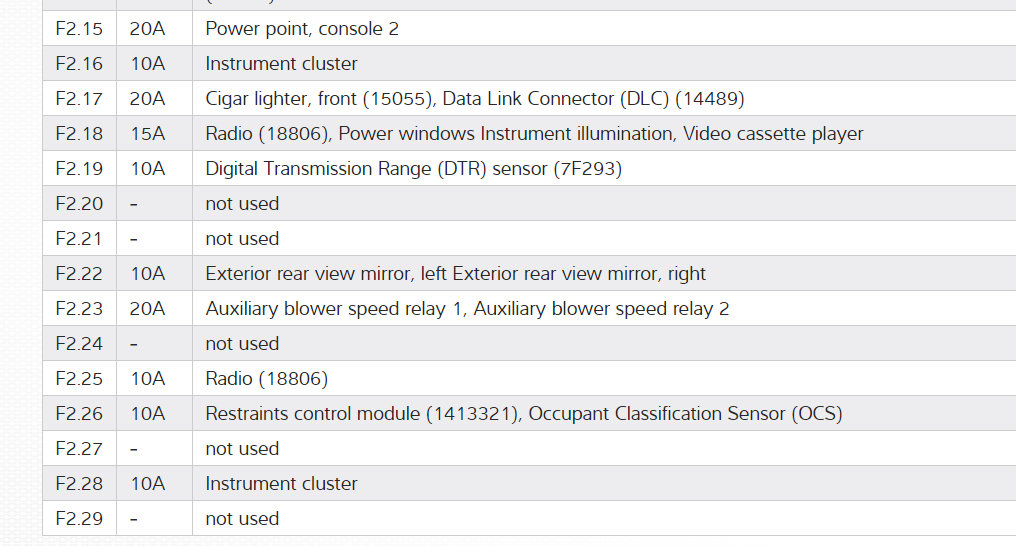Click the 15A amperage value
This screenshot has width=1016, height=546.
[148, 134]
